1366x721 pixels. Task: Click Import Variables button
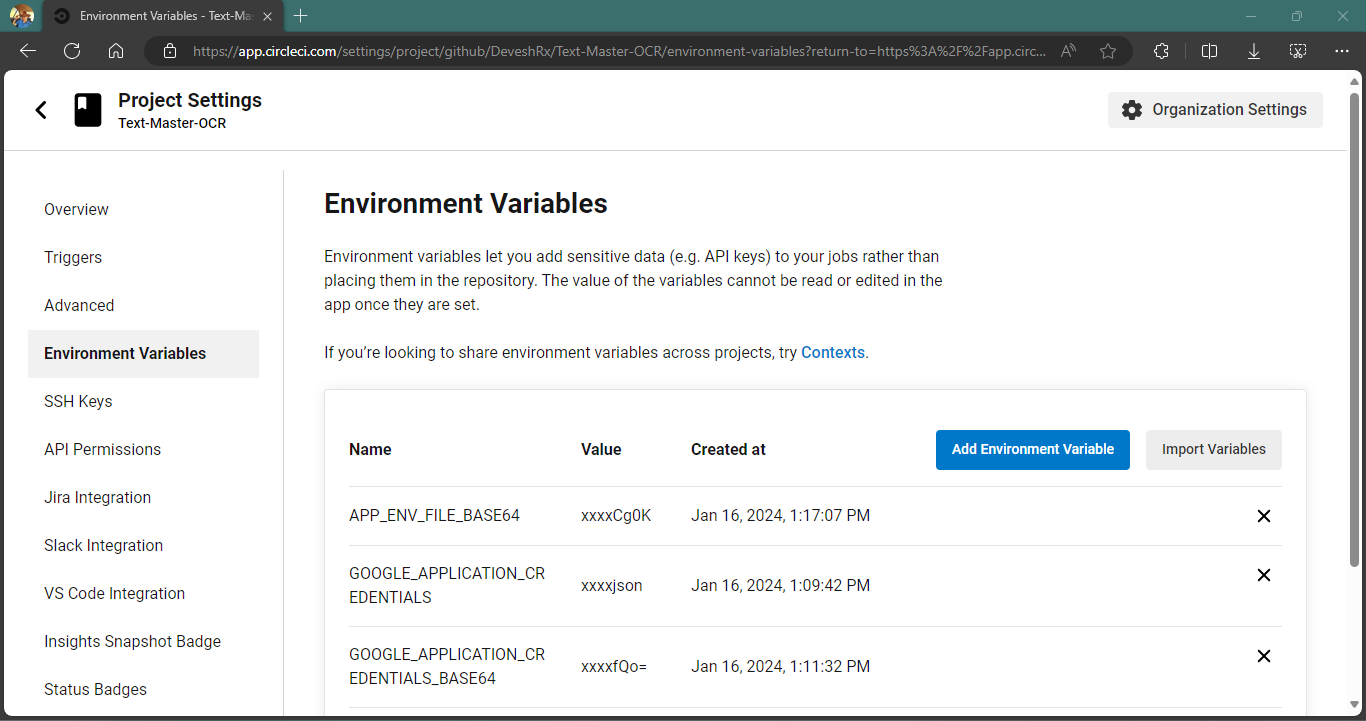coord(1214,450)
